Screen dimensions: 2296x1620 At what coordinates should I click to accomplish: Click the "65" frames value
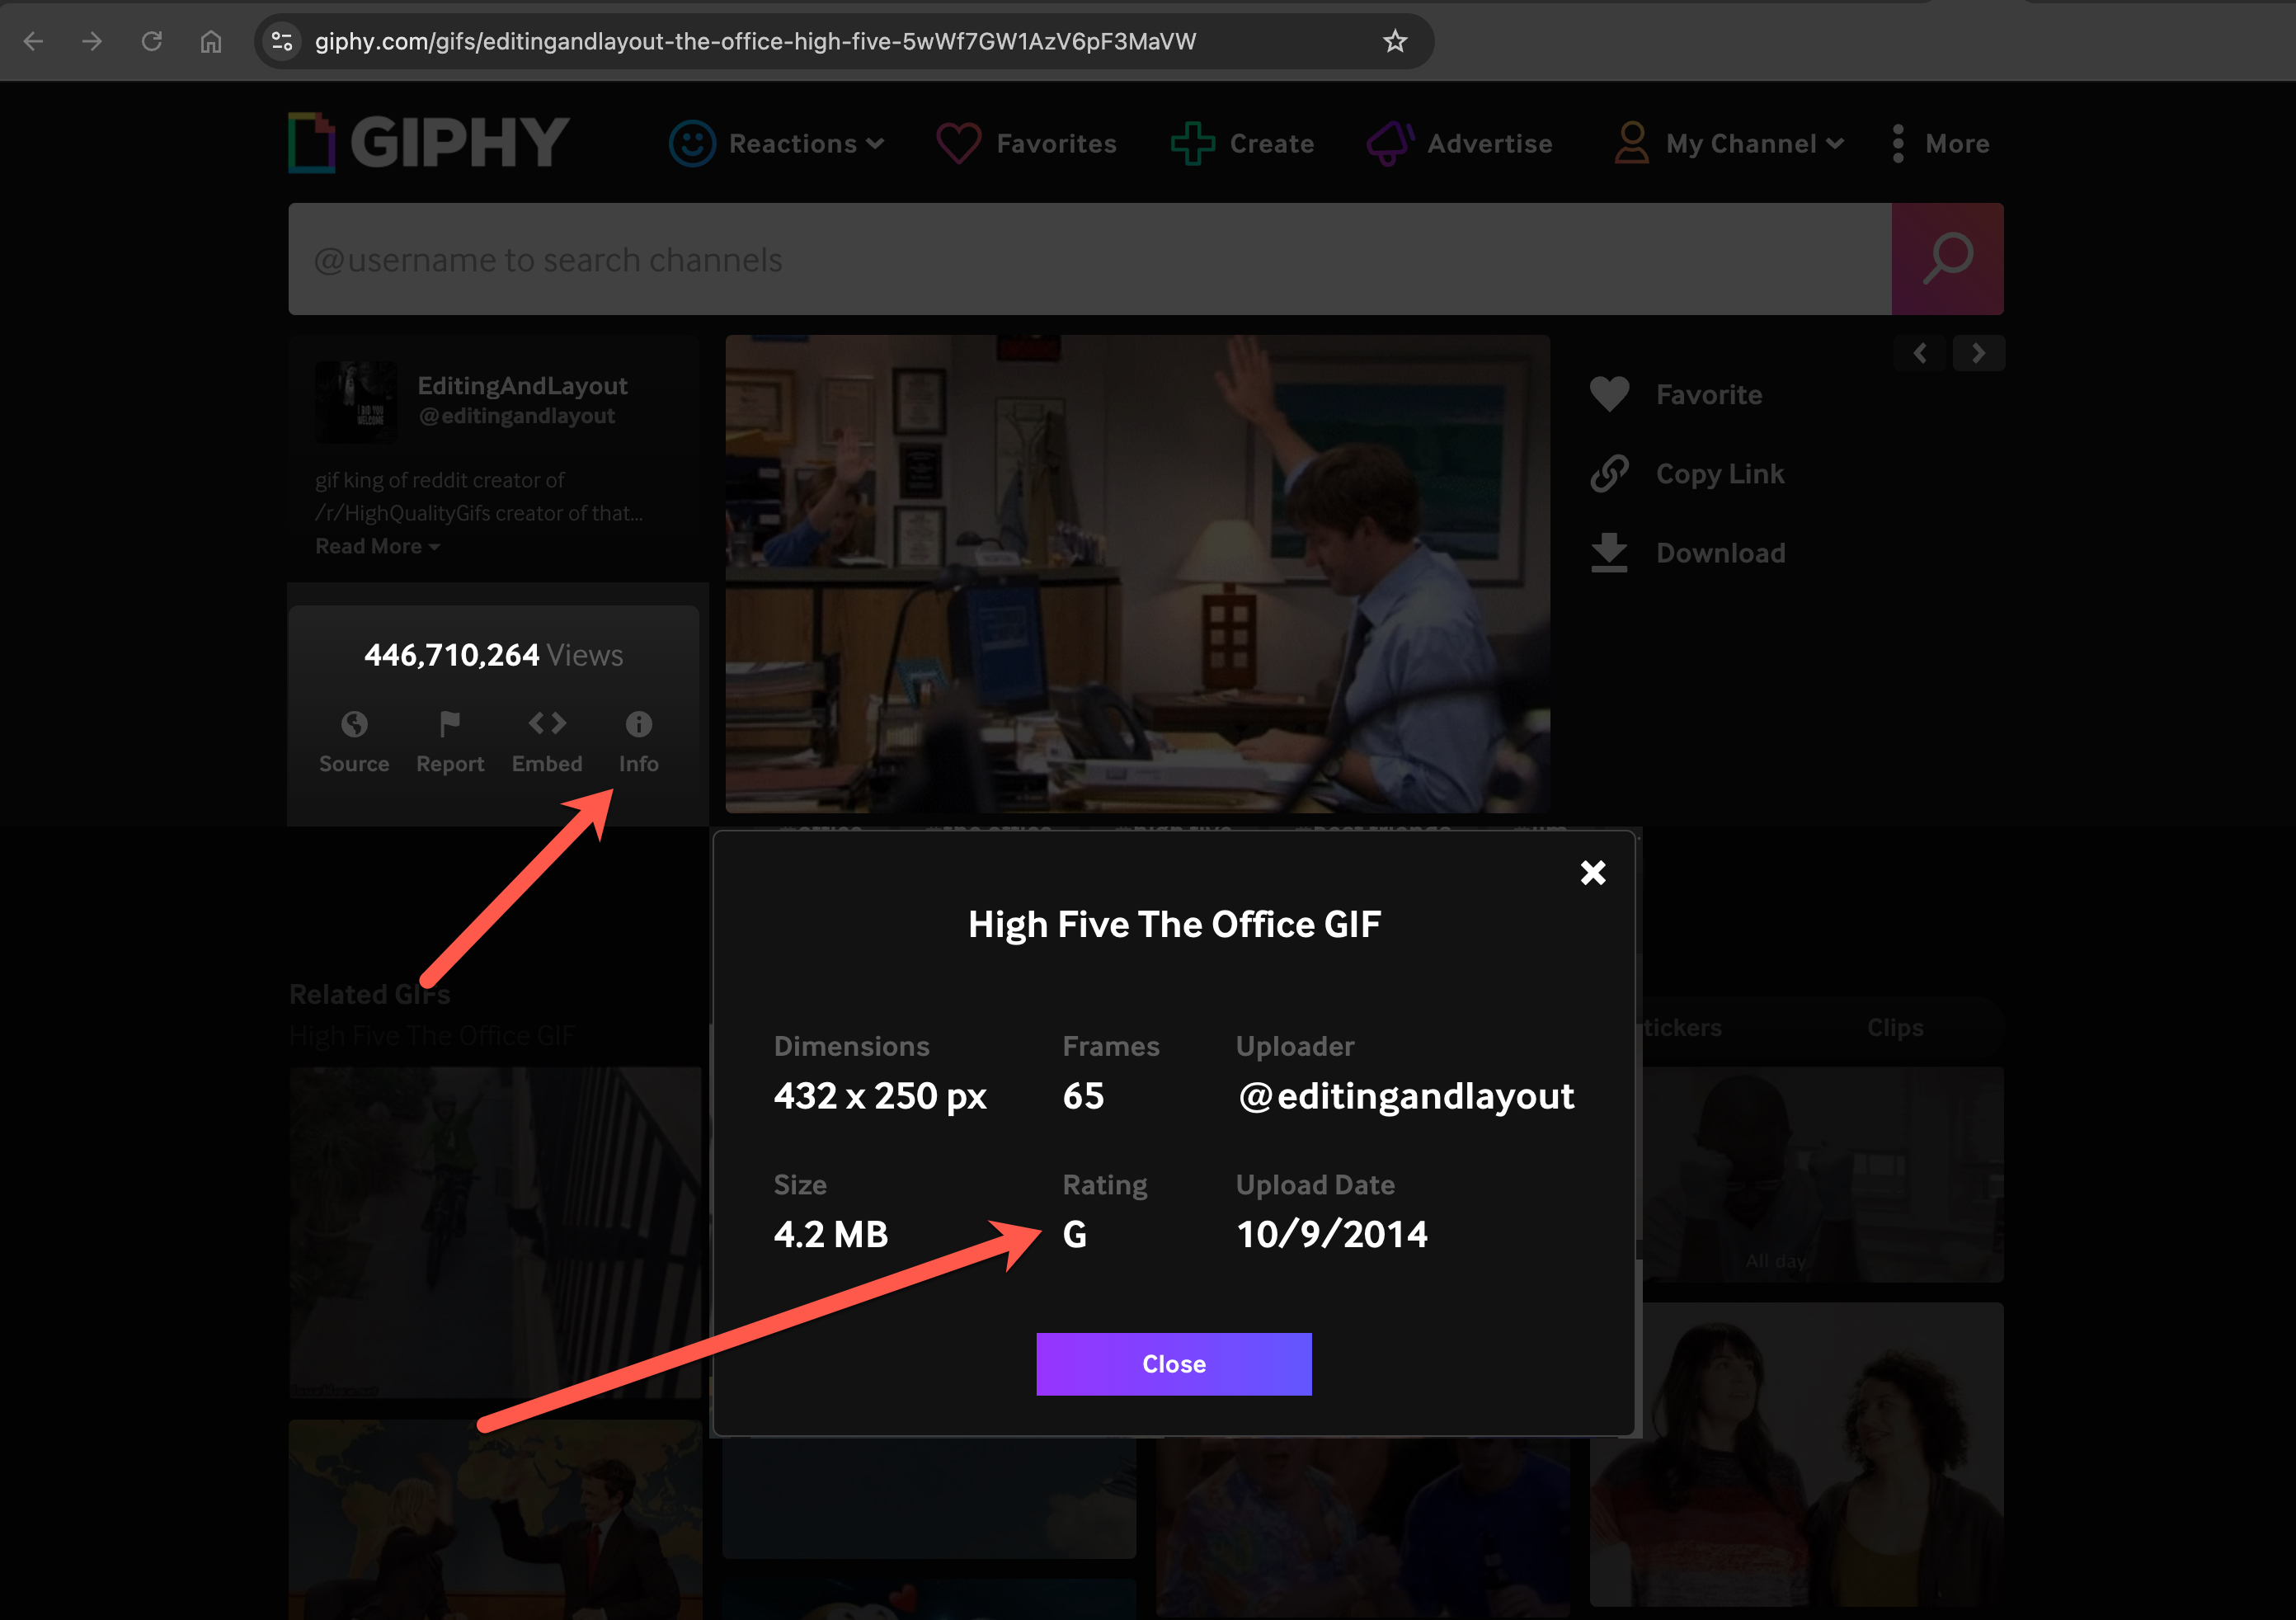[x=1083, y=1096]
